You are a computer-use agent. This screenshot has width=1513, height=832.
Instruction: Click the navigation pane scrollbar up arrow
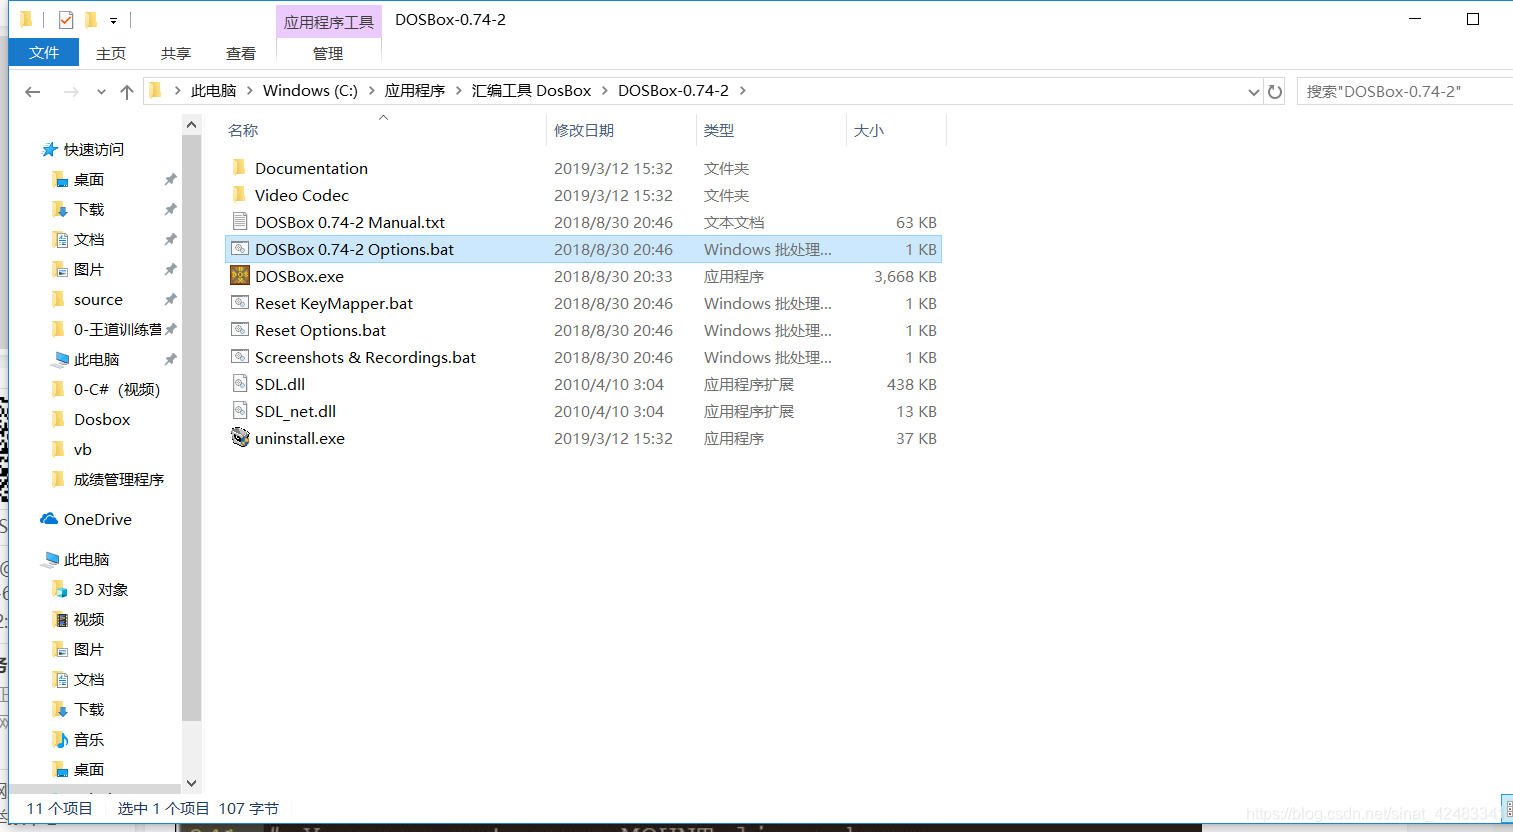click(192, 124)
